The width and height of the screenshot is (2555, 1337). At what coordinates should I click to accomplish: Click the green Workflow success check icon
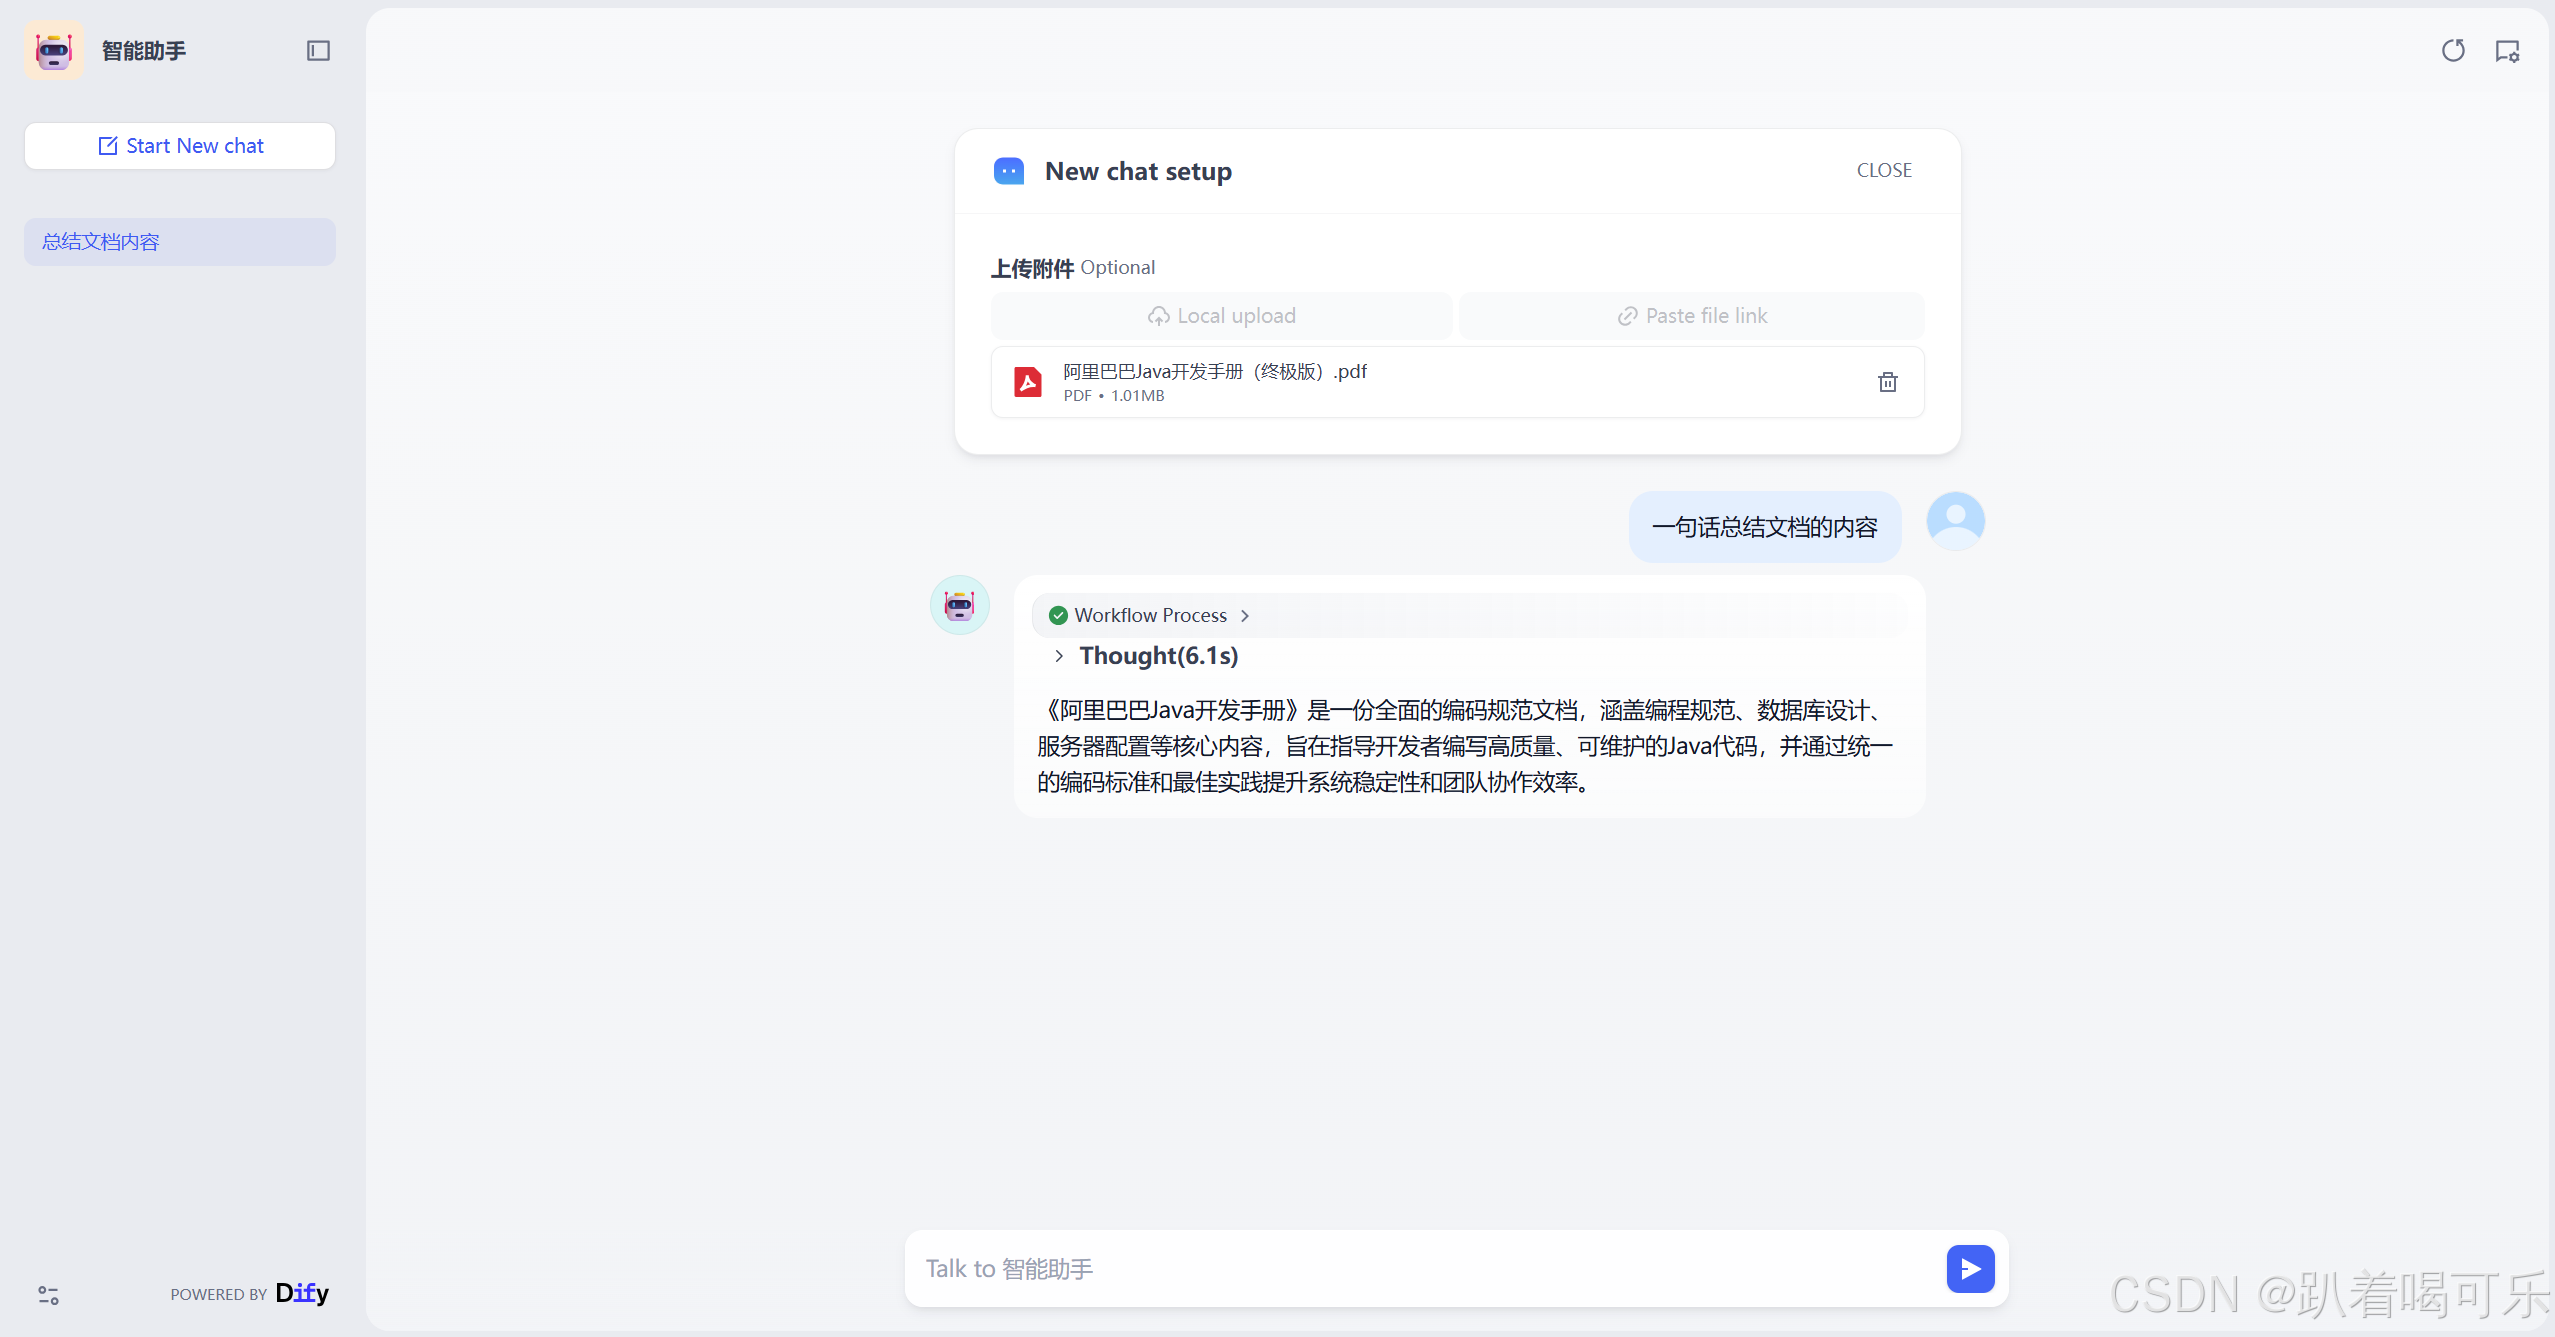click(x=1058, y=616)
